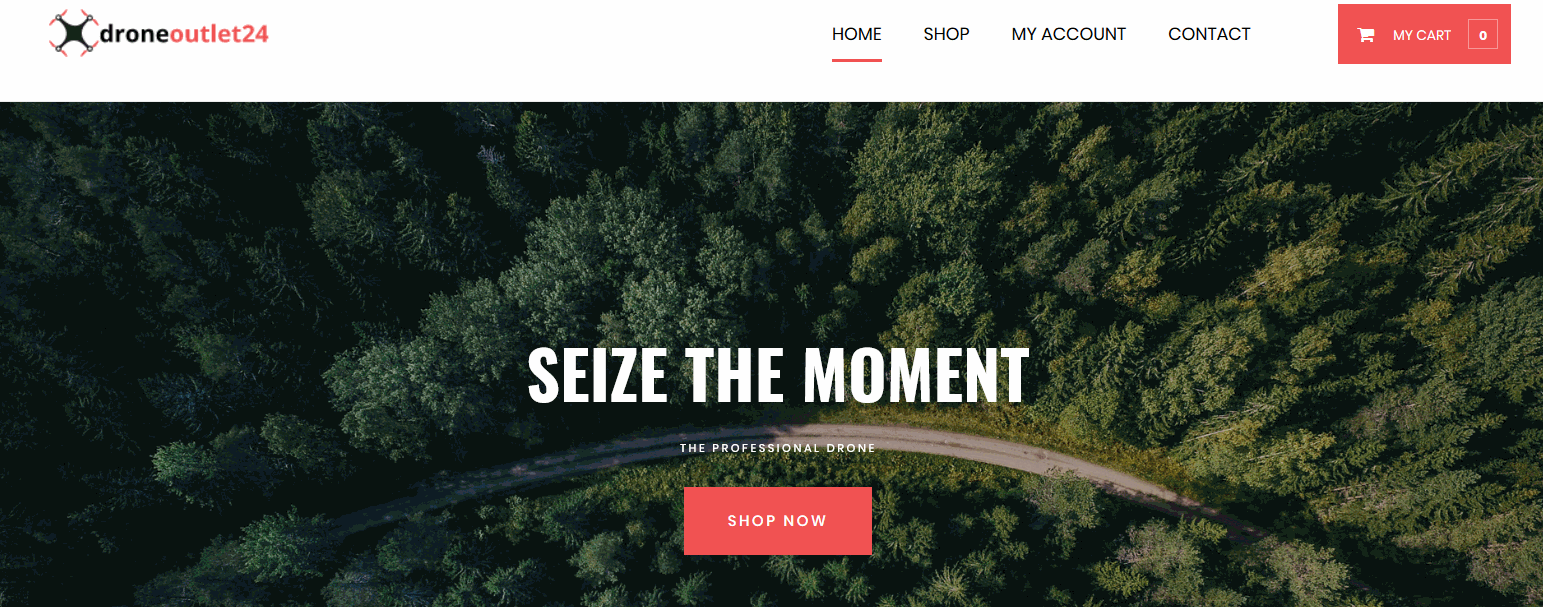The width and height of the screenshot is (1543, 607).
Task: Click the red 'outlet24' part of the logo
Action: [220, 34]
